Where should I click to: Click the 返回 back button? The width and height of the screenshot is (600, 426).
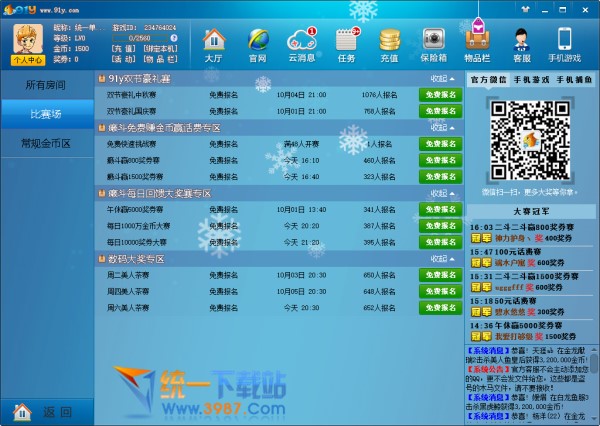click(x=46, y=411)
